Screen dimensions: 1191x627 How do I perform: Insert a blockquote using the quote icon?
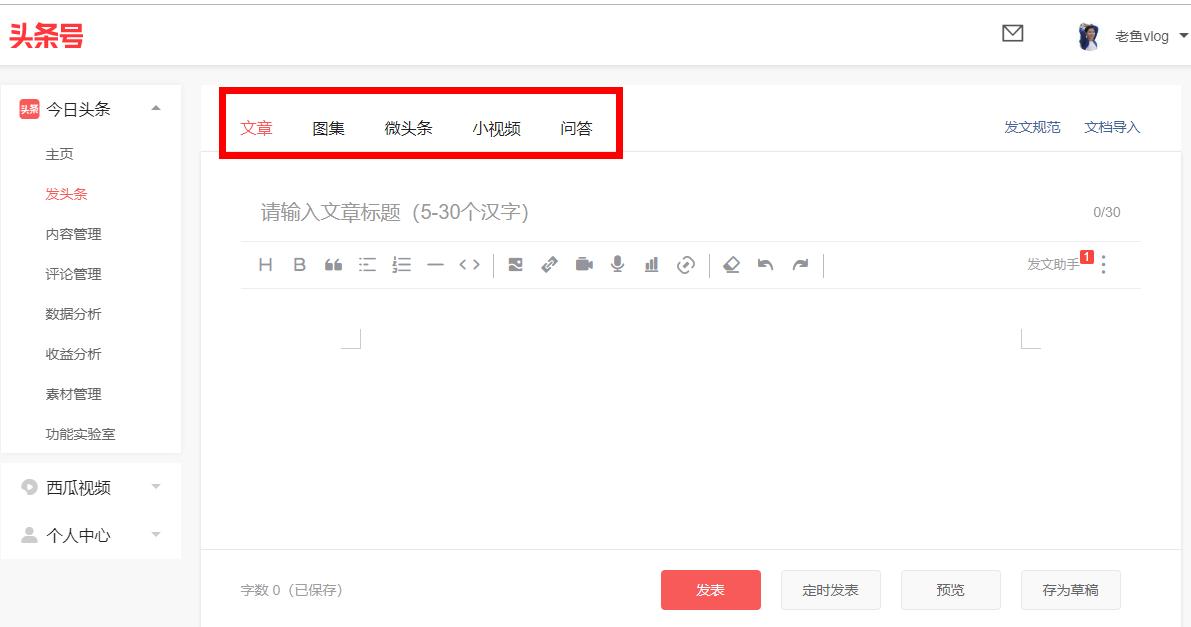click(333, 264)
